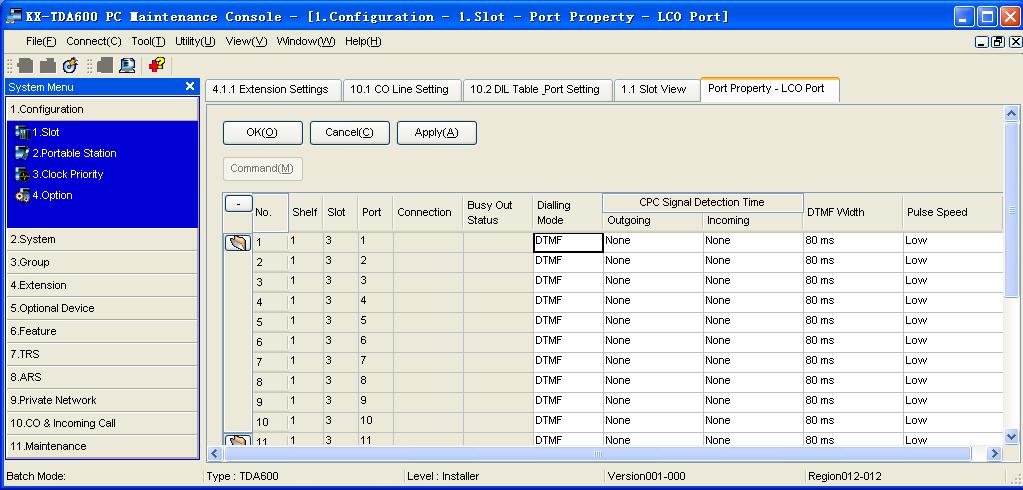Click the Busy Out Status cell in row 8
The image size is (1023, 490).
(498, 380)
